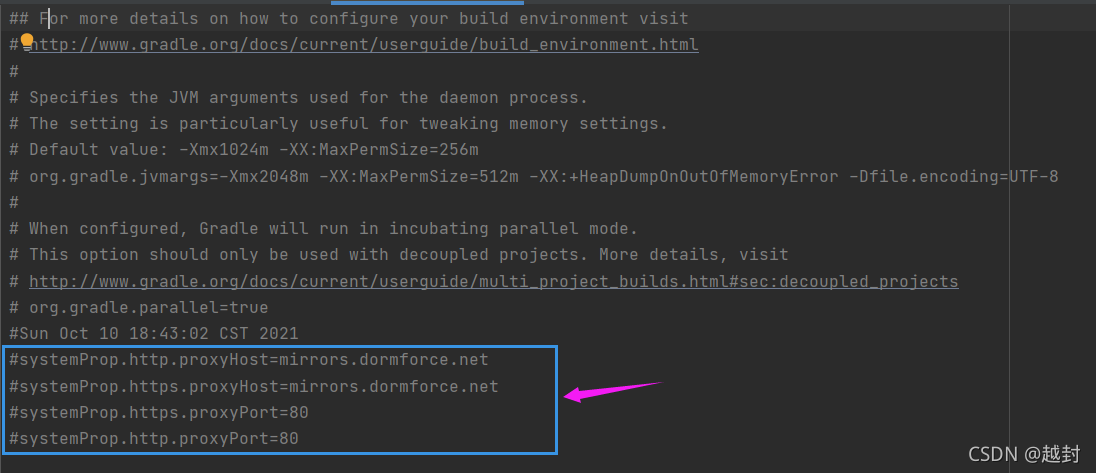Click the 'This option should only be used' line
Screen dimensions: 1096x473
point(398,255)
